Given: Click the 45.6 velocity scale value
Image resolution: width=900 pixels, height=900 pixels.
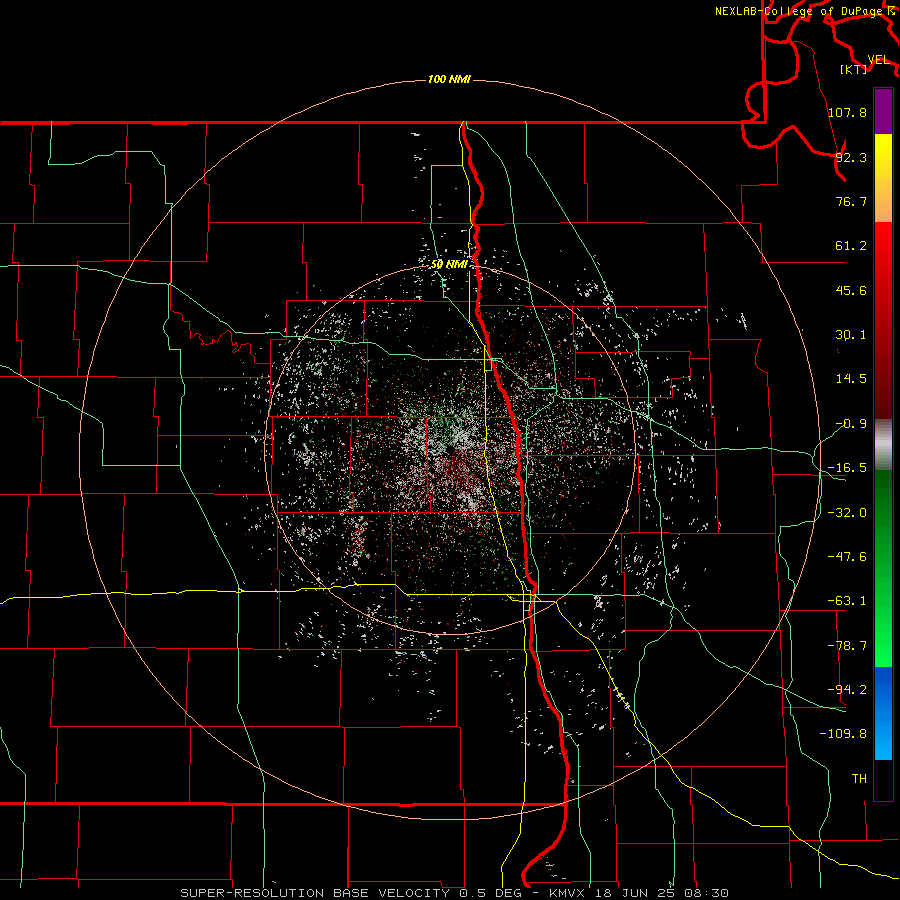Looking at the screenshot, I should (x=851, y=290).
